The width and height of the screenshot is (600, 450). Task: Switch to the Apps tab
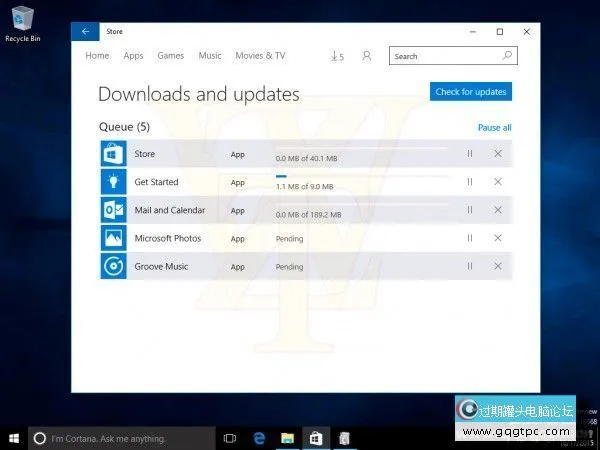tap(133, 56)
